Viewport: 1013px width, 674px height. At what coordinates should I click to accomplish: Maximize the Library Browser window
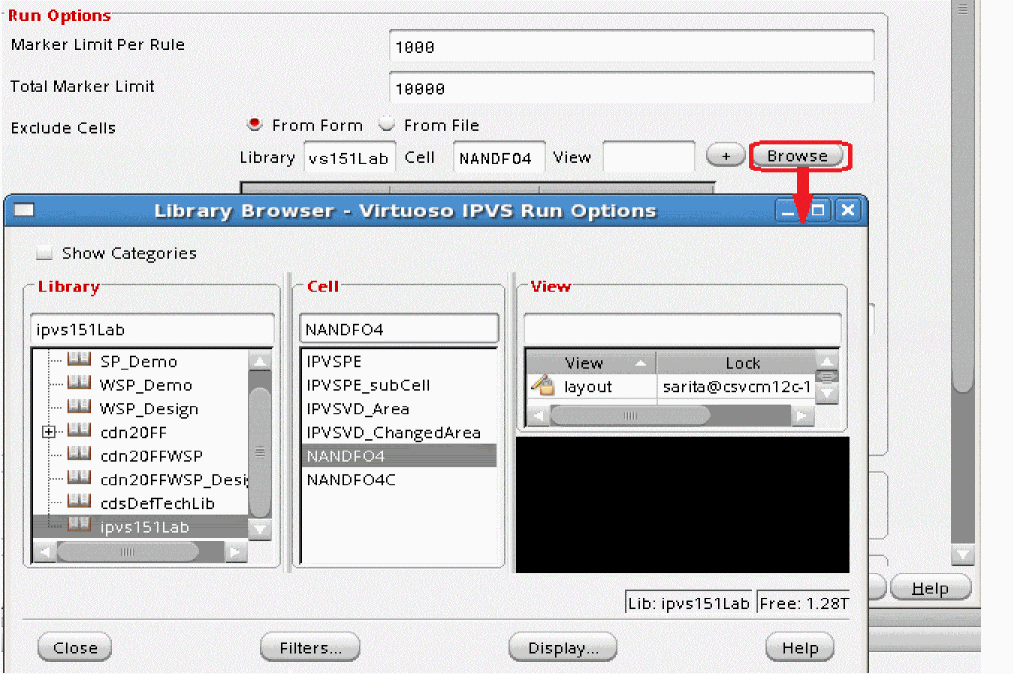click(x=818, y=210)
